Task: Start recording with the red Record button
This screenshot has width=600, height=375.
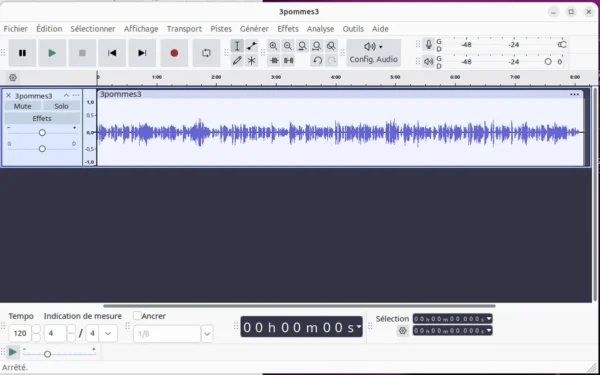Action: [174, 53]
